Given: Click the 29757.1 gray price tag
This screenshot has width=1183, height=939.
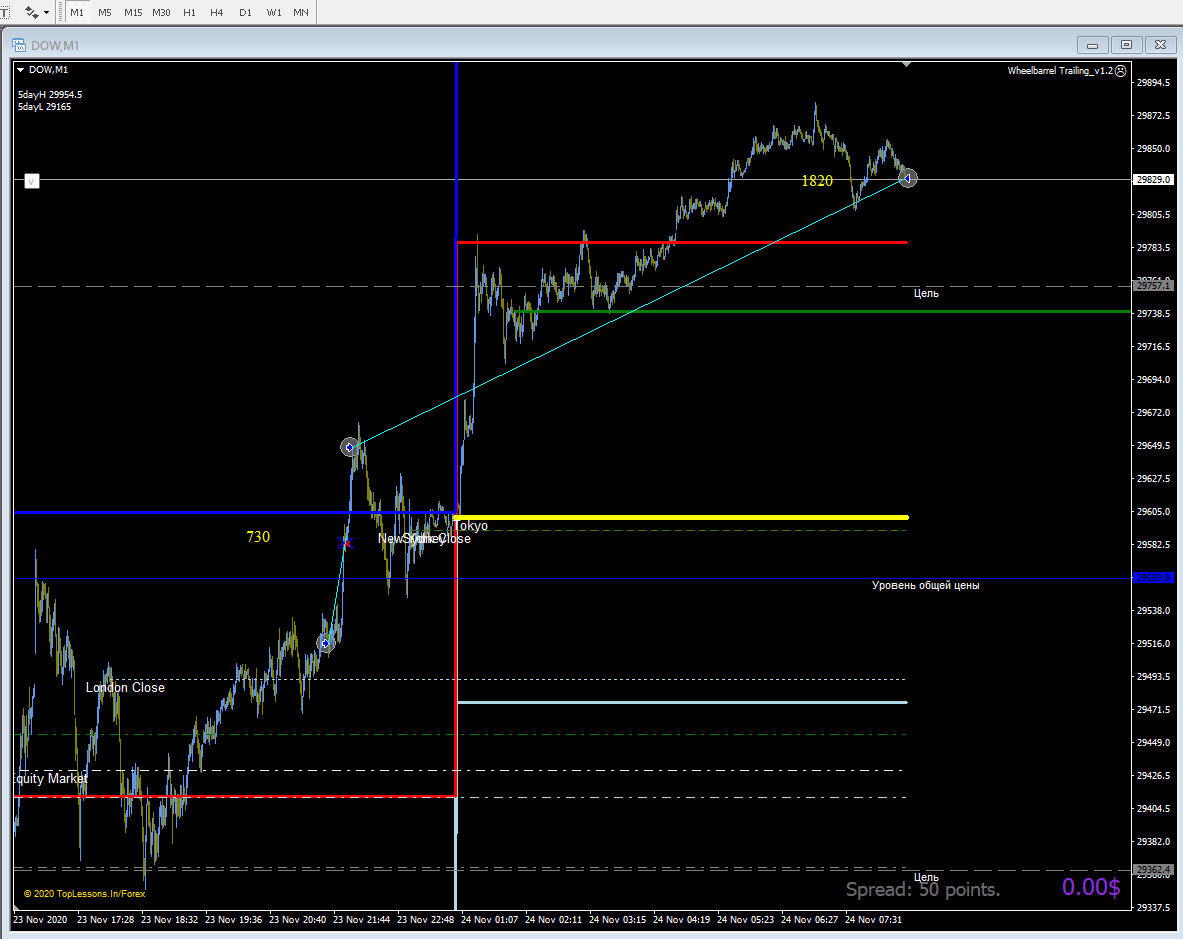Looking at the screenshot, I should coord(1154,286).
